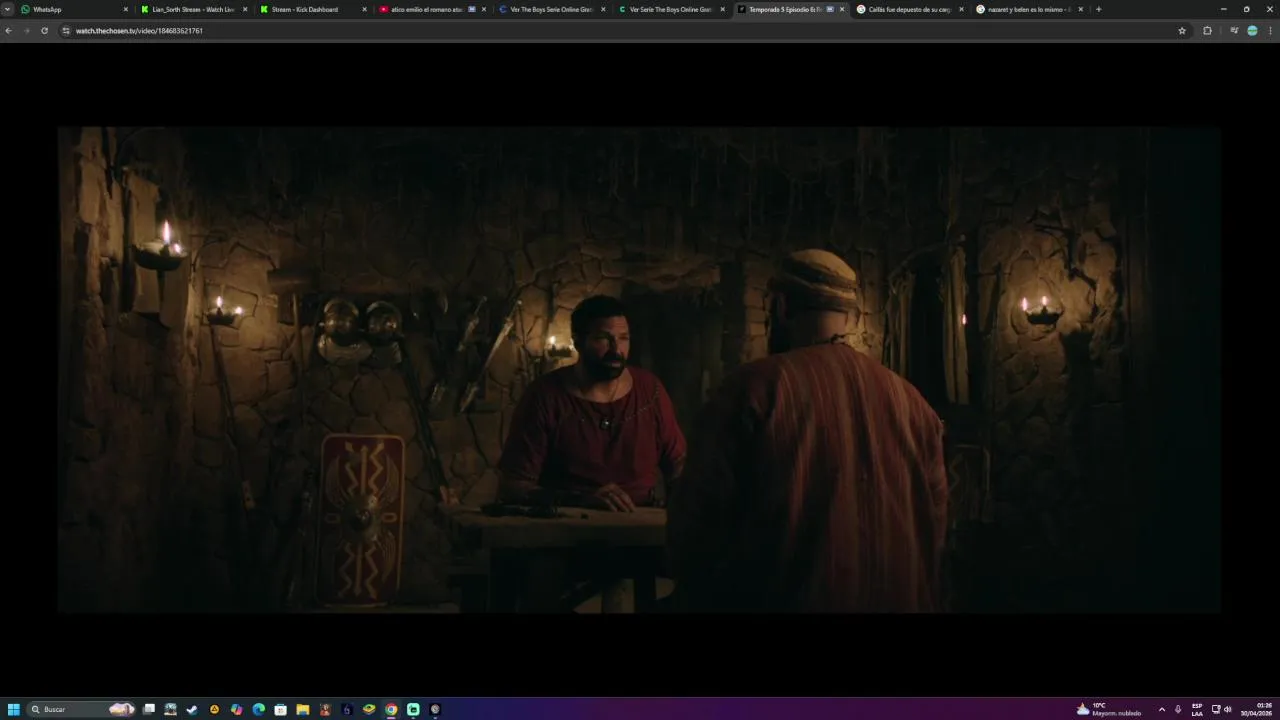Open the Chrome profile avatar

tap(1252, 31)
